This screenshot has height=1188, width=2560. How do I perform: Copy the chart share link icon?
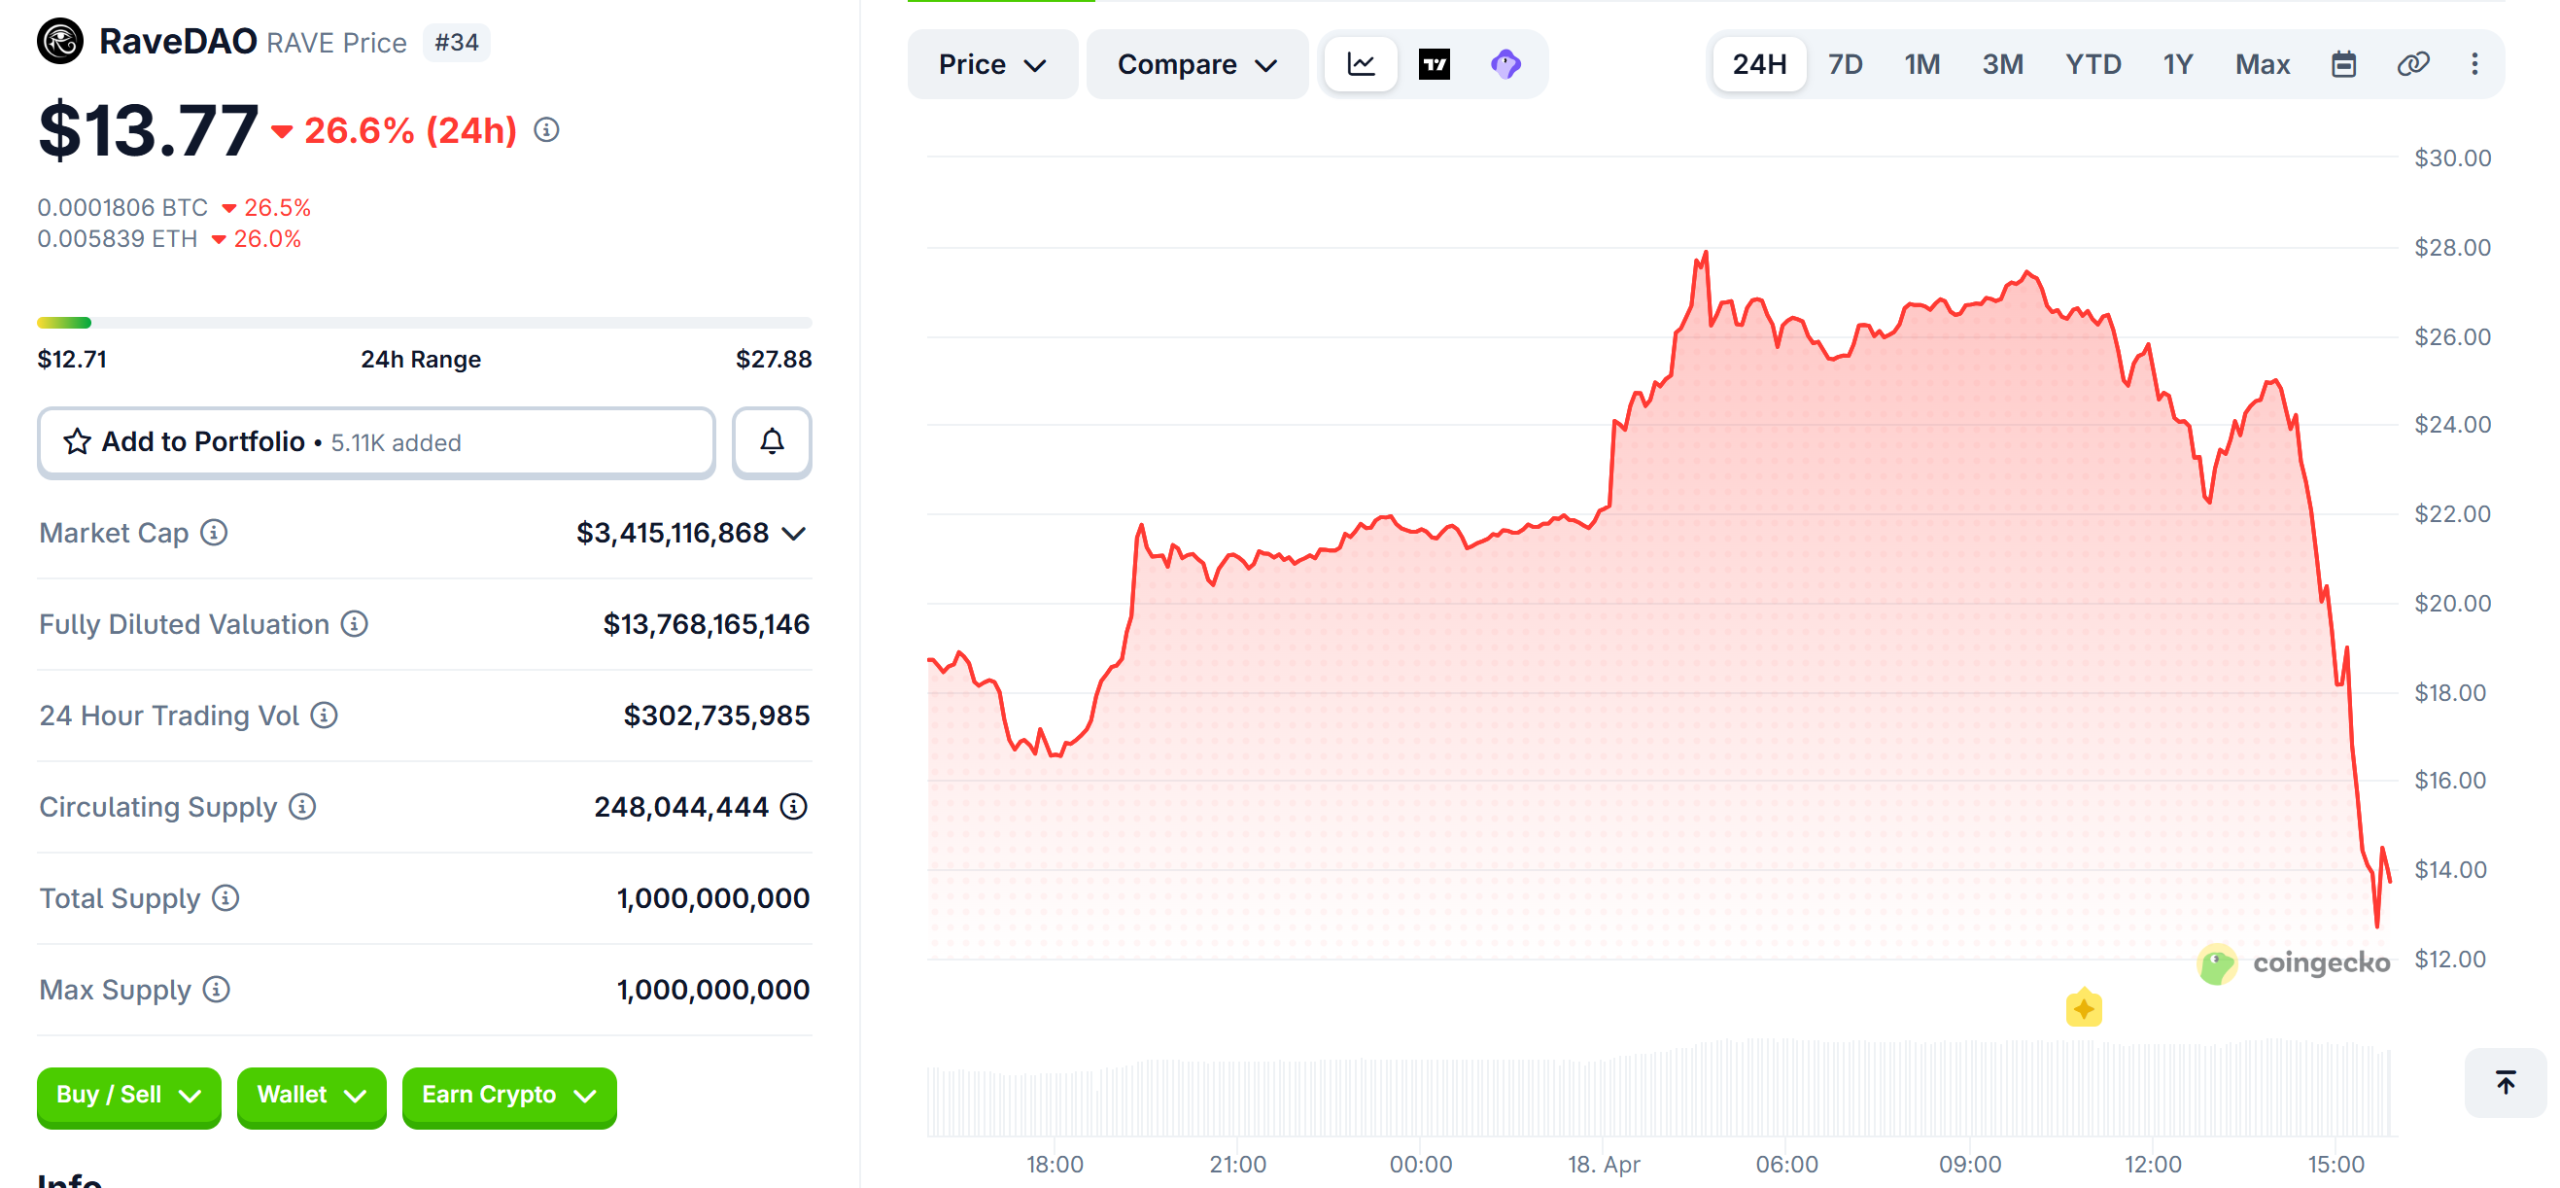coord(2413,63)
